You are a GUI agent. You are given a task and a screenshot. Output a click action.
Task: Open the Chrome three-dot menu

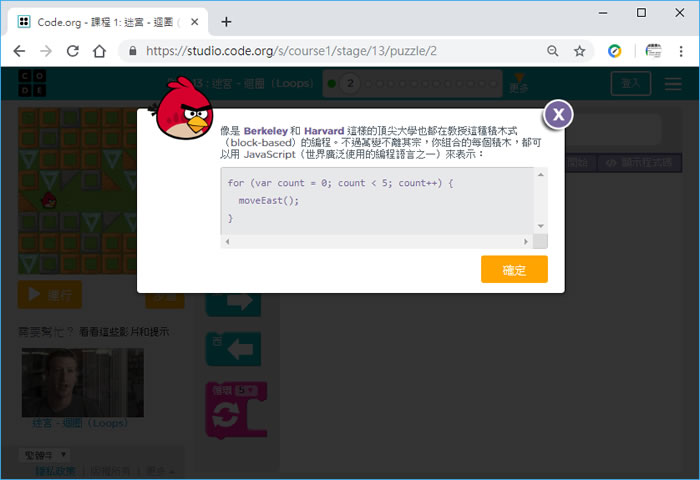tap(681, 51)
